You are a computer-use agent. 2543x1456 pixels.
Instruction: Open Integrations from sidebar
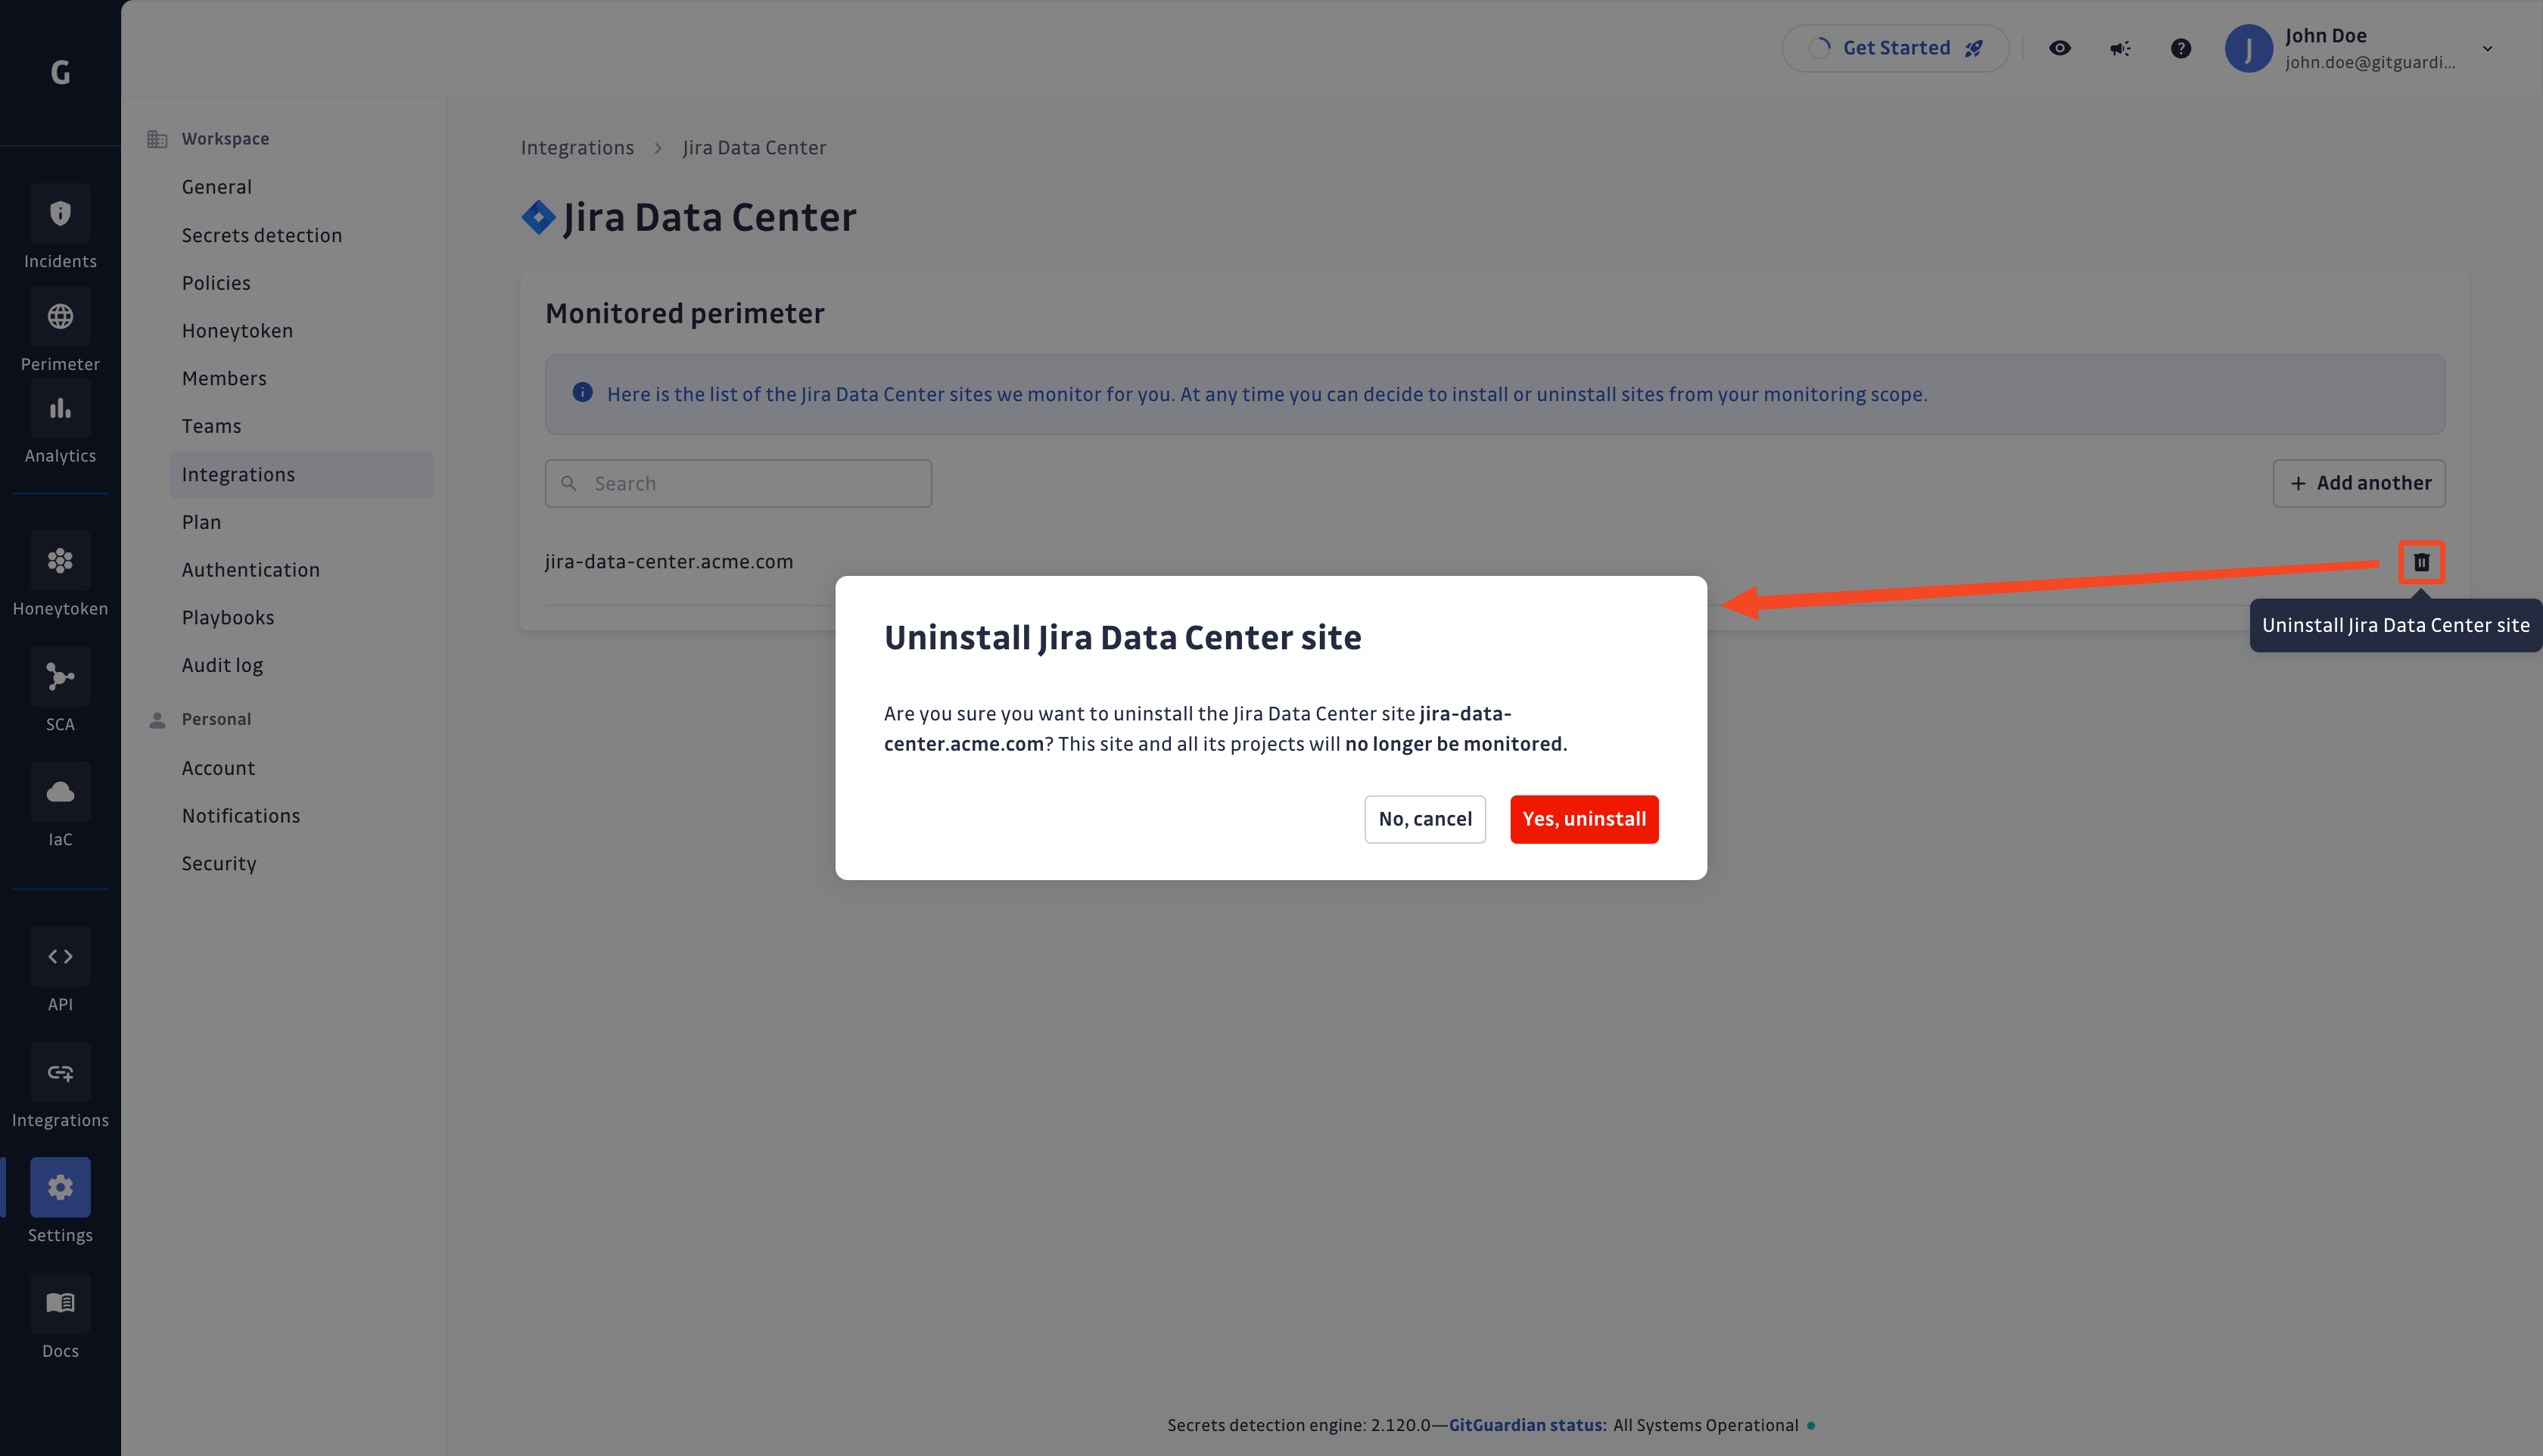pos(59,1090)
